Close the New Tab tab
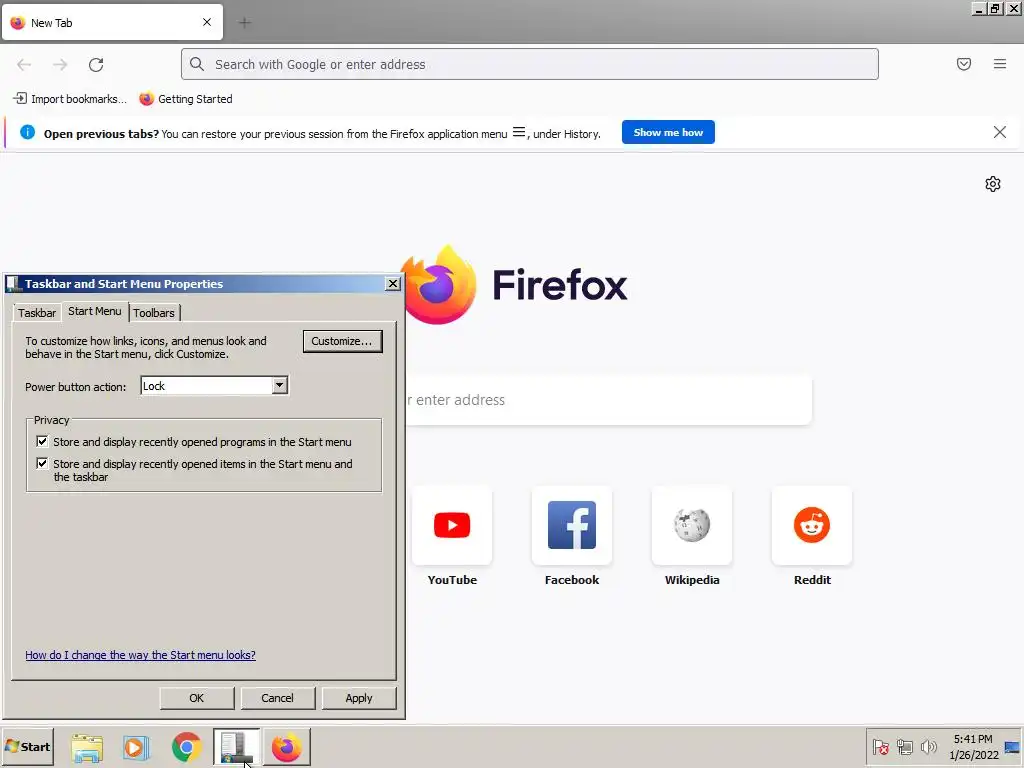This screenshot has width=1024, height=768. point(207,22)
